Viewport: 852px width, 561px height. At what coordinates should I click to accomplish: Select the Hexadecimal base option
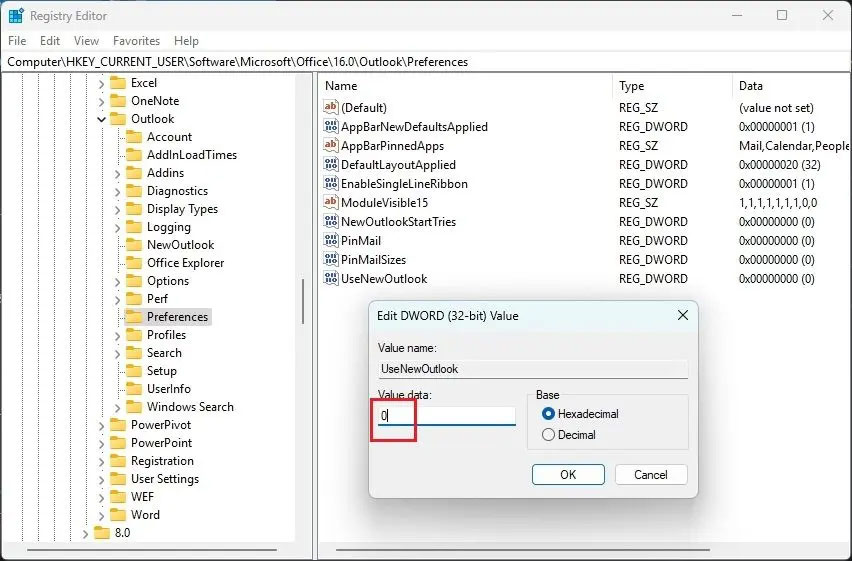coord(580,414)
